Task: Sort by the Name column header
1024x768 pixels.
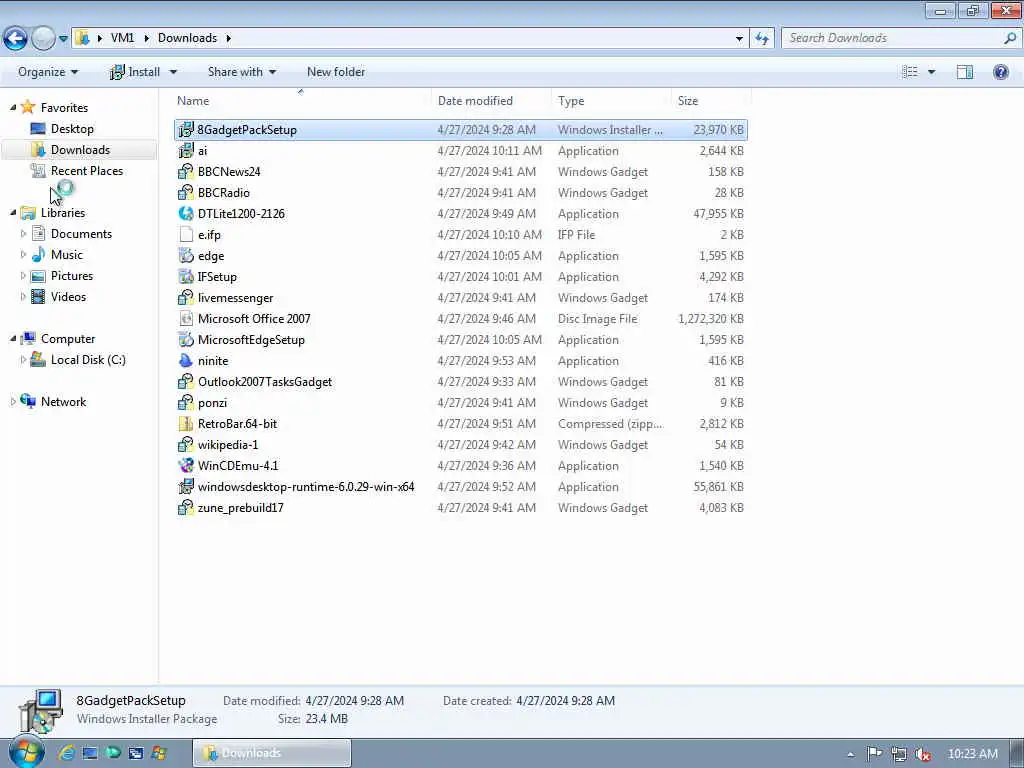Action: (x=300, y=101)
